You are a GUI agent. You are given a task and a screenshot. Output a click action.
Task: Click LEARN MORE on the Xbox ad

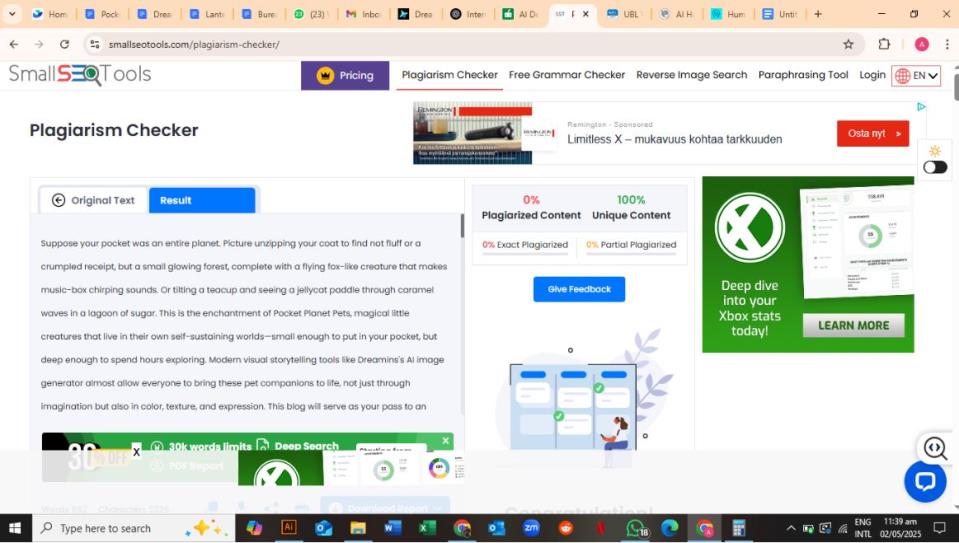click(x=853, y=325)
